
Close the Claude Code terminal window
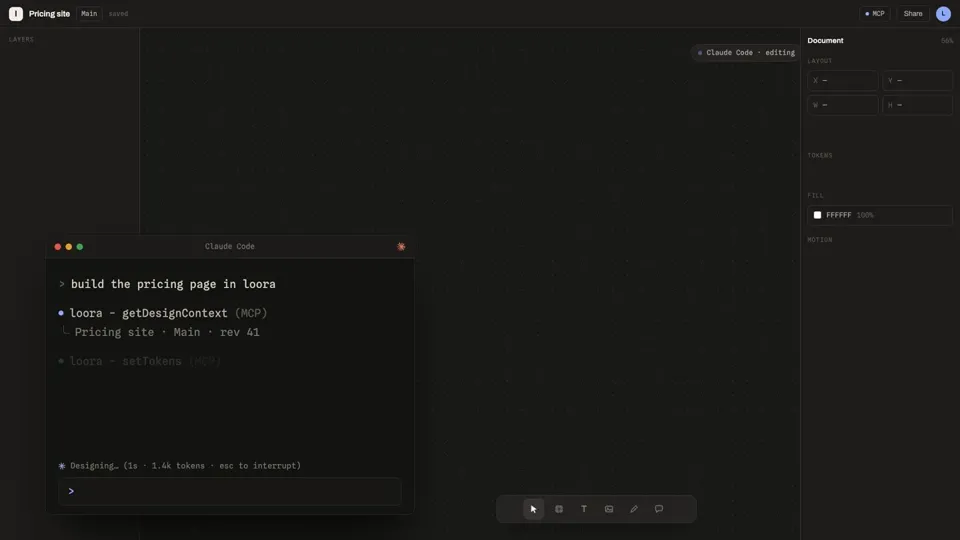(58, 247)
